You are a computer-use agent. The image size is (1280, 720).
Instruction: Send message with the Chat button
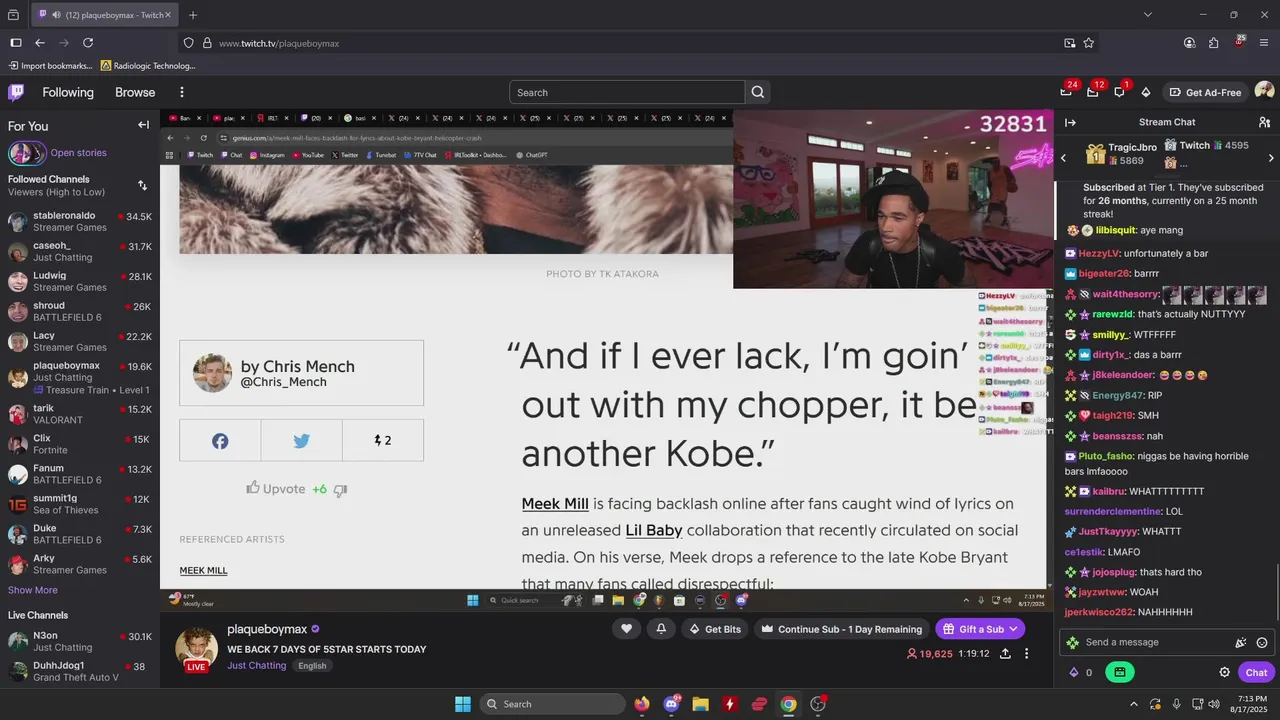(x=1256, y=673)
